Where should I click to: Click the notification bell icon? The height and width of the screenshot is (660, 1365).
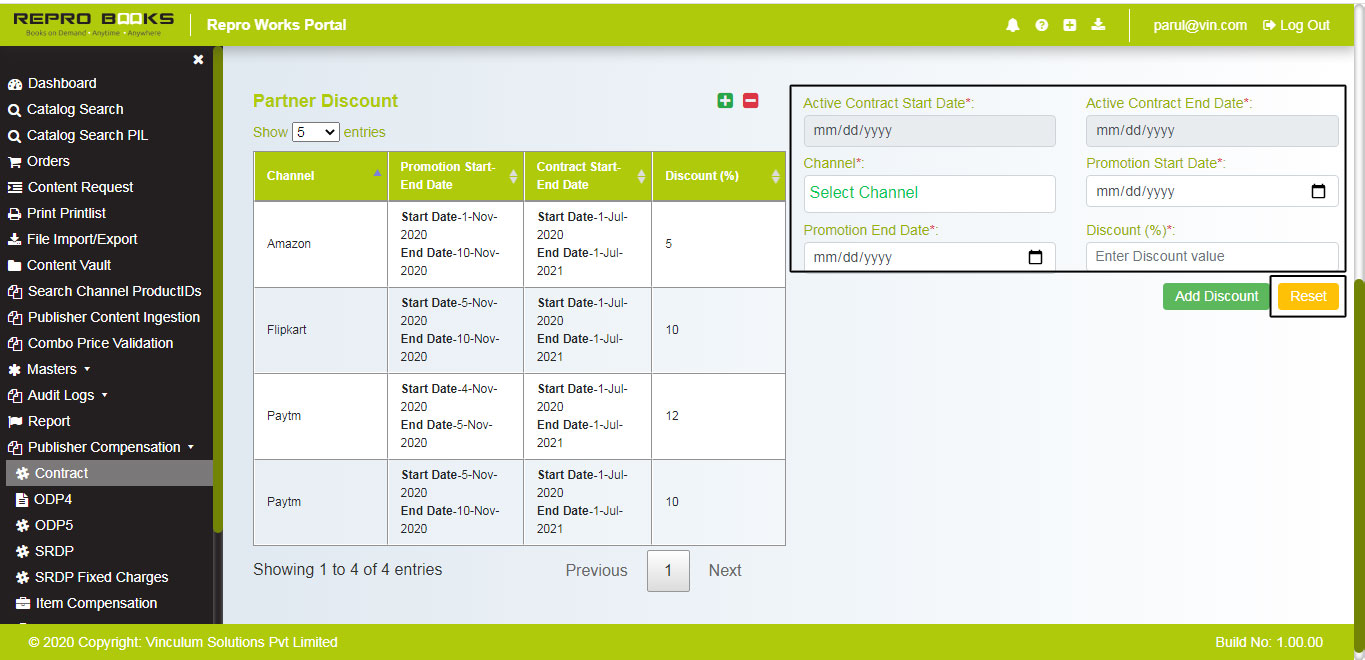click(1013, 25)
